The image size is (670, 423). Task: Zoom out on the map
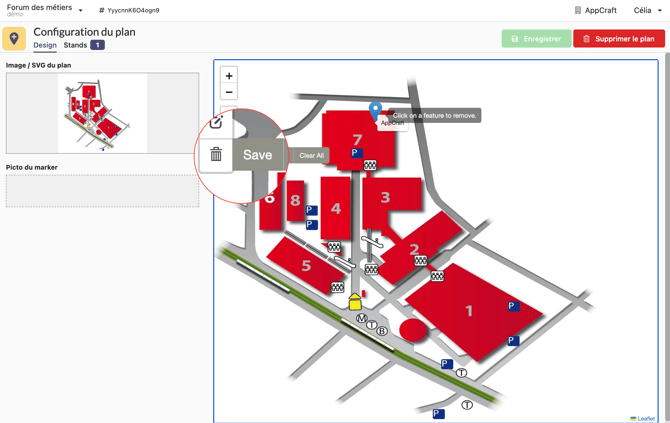(229, 92)
